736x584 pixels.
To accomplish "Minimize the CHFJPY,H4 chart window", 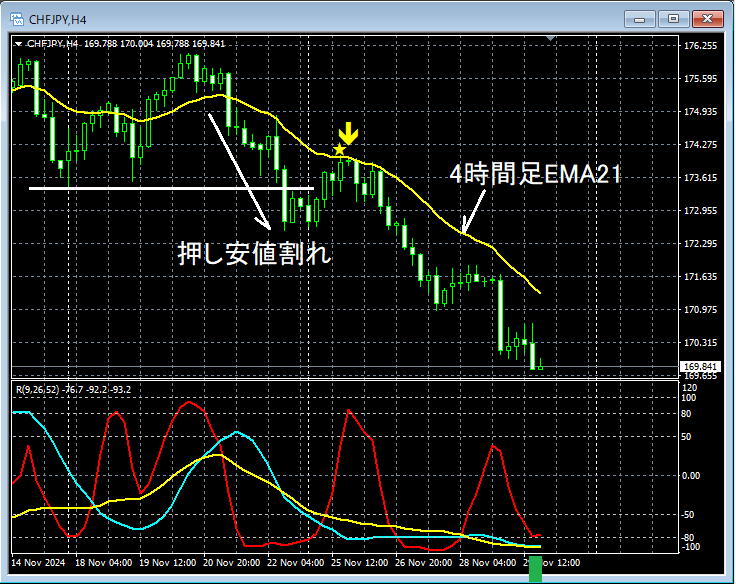I will pos(639,19).
